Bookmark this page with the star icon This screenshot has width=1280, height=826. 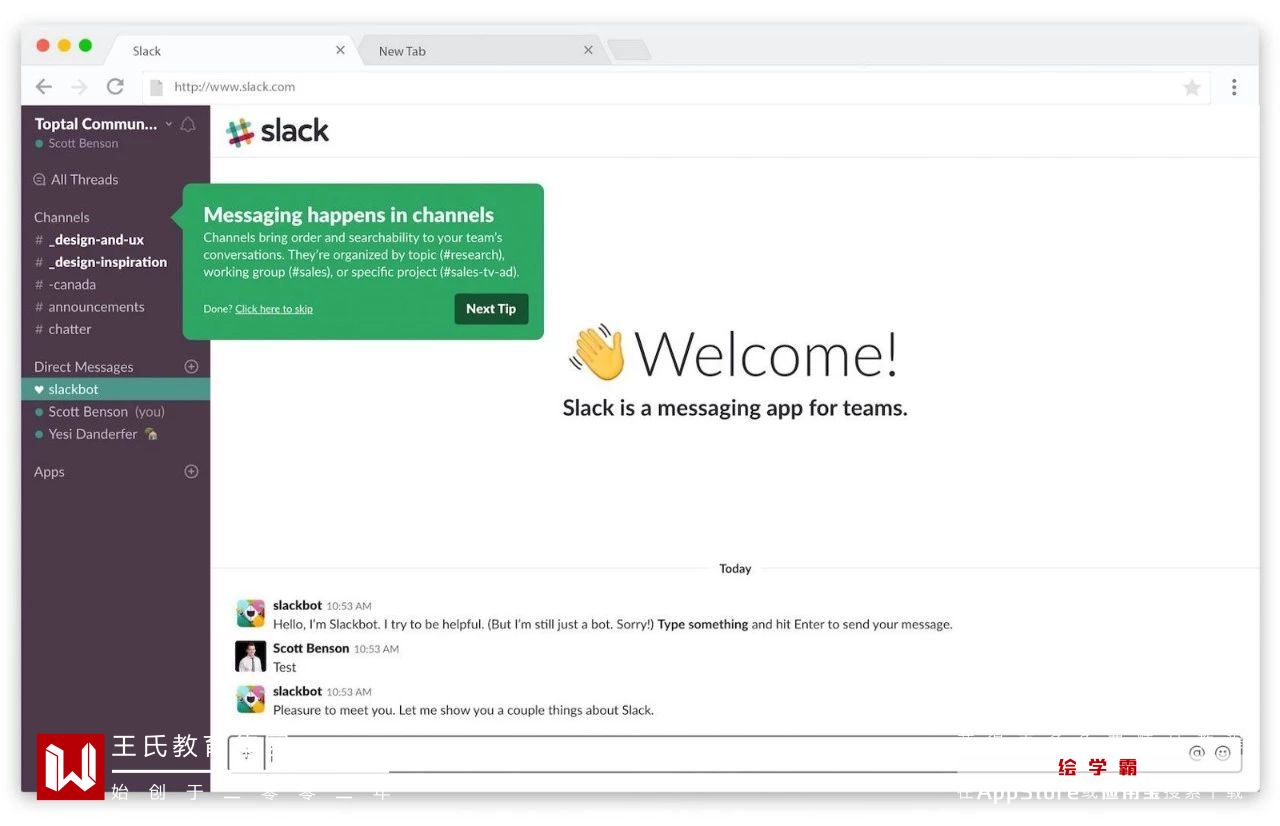pyautogui.click(x=1192, y=88)
